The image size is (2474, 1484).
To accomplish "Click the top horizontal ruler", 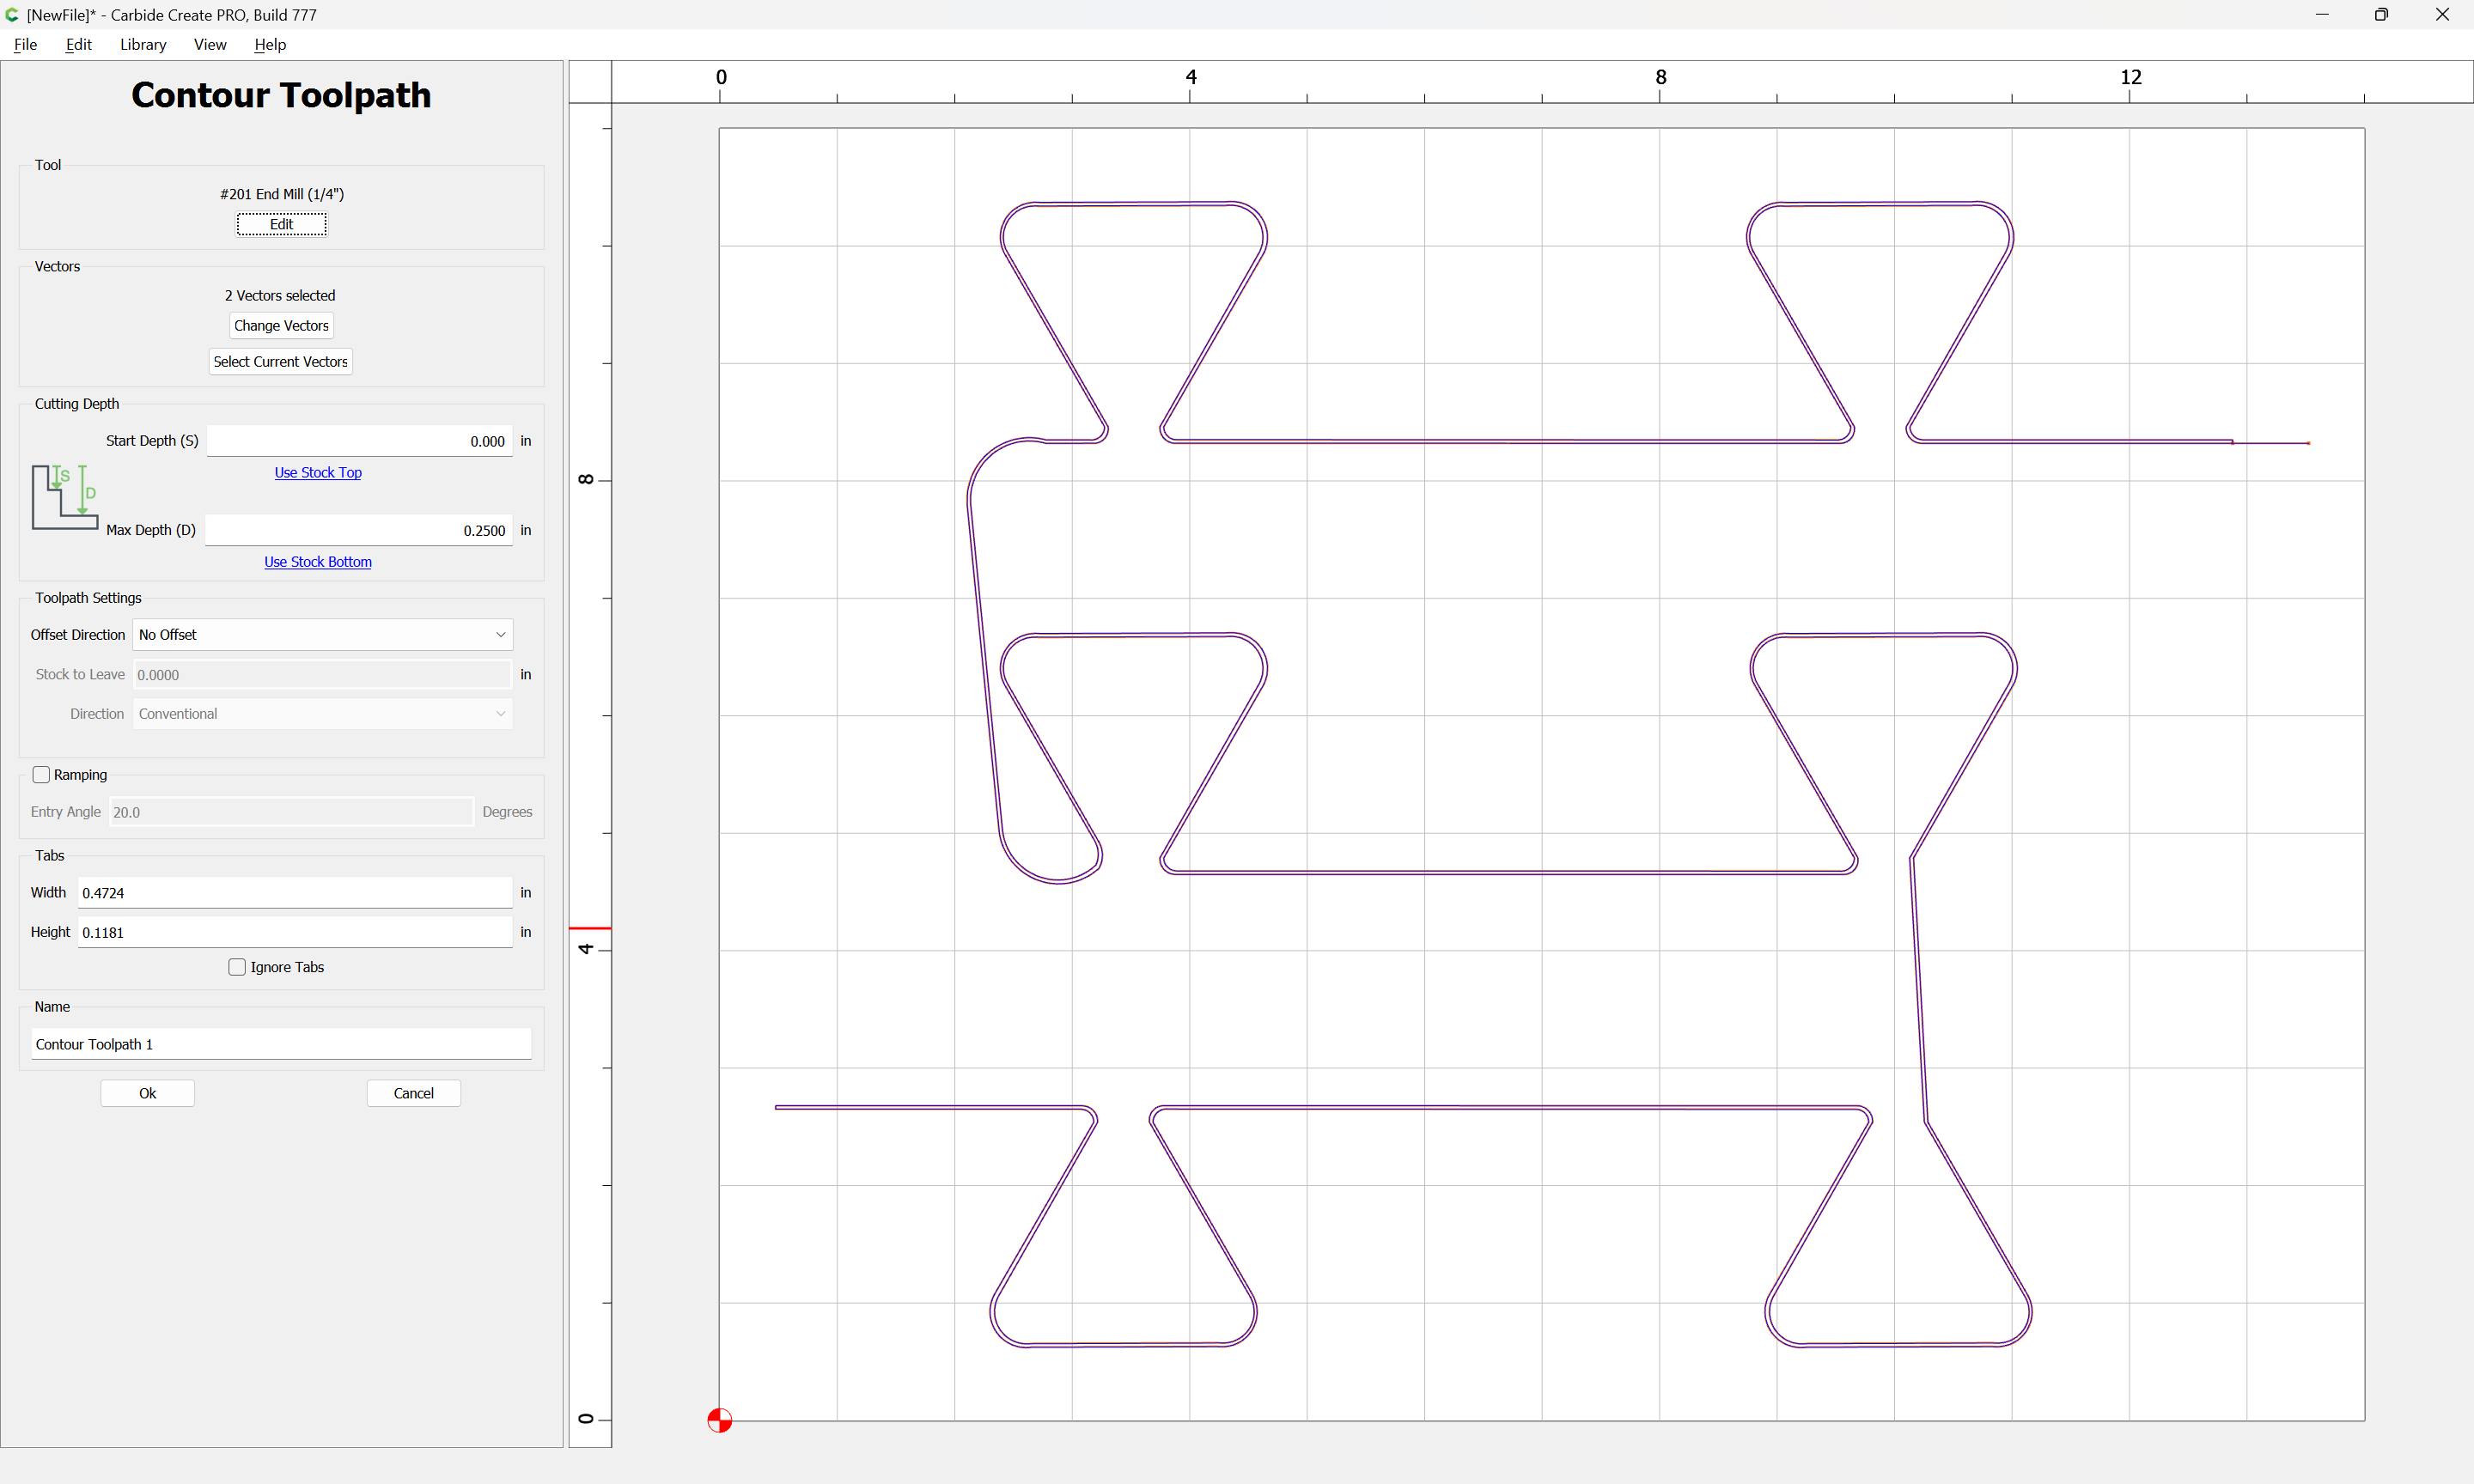I will point(1542,82).
